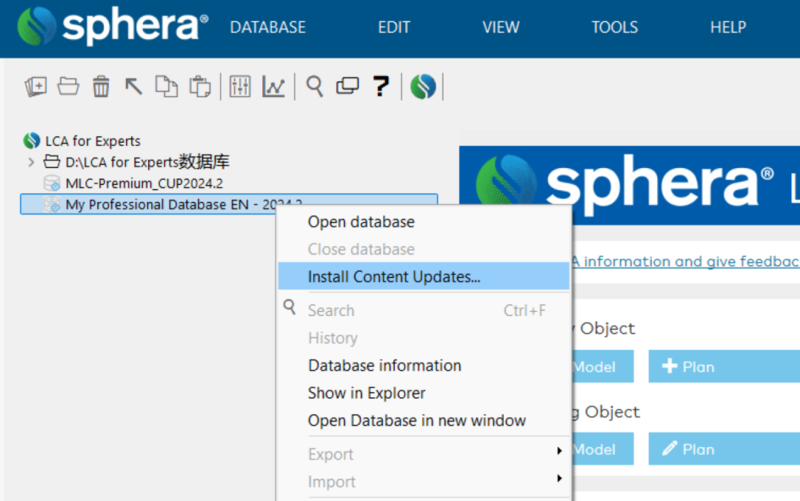The height and width of the screenshot is (501, 800).
Task: Click the question mark help icon
Action: click(380, 87)
